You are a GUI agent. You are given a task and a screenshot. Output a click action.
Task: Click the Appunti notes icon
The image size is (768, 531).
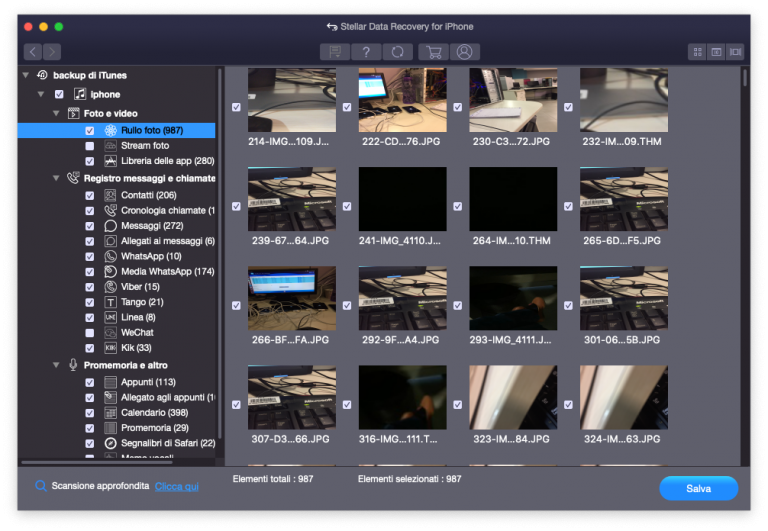coord(111,382)
